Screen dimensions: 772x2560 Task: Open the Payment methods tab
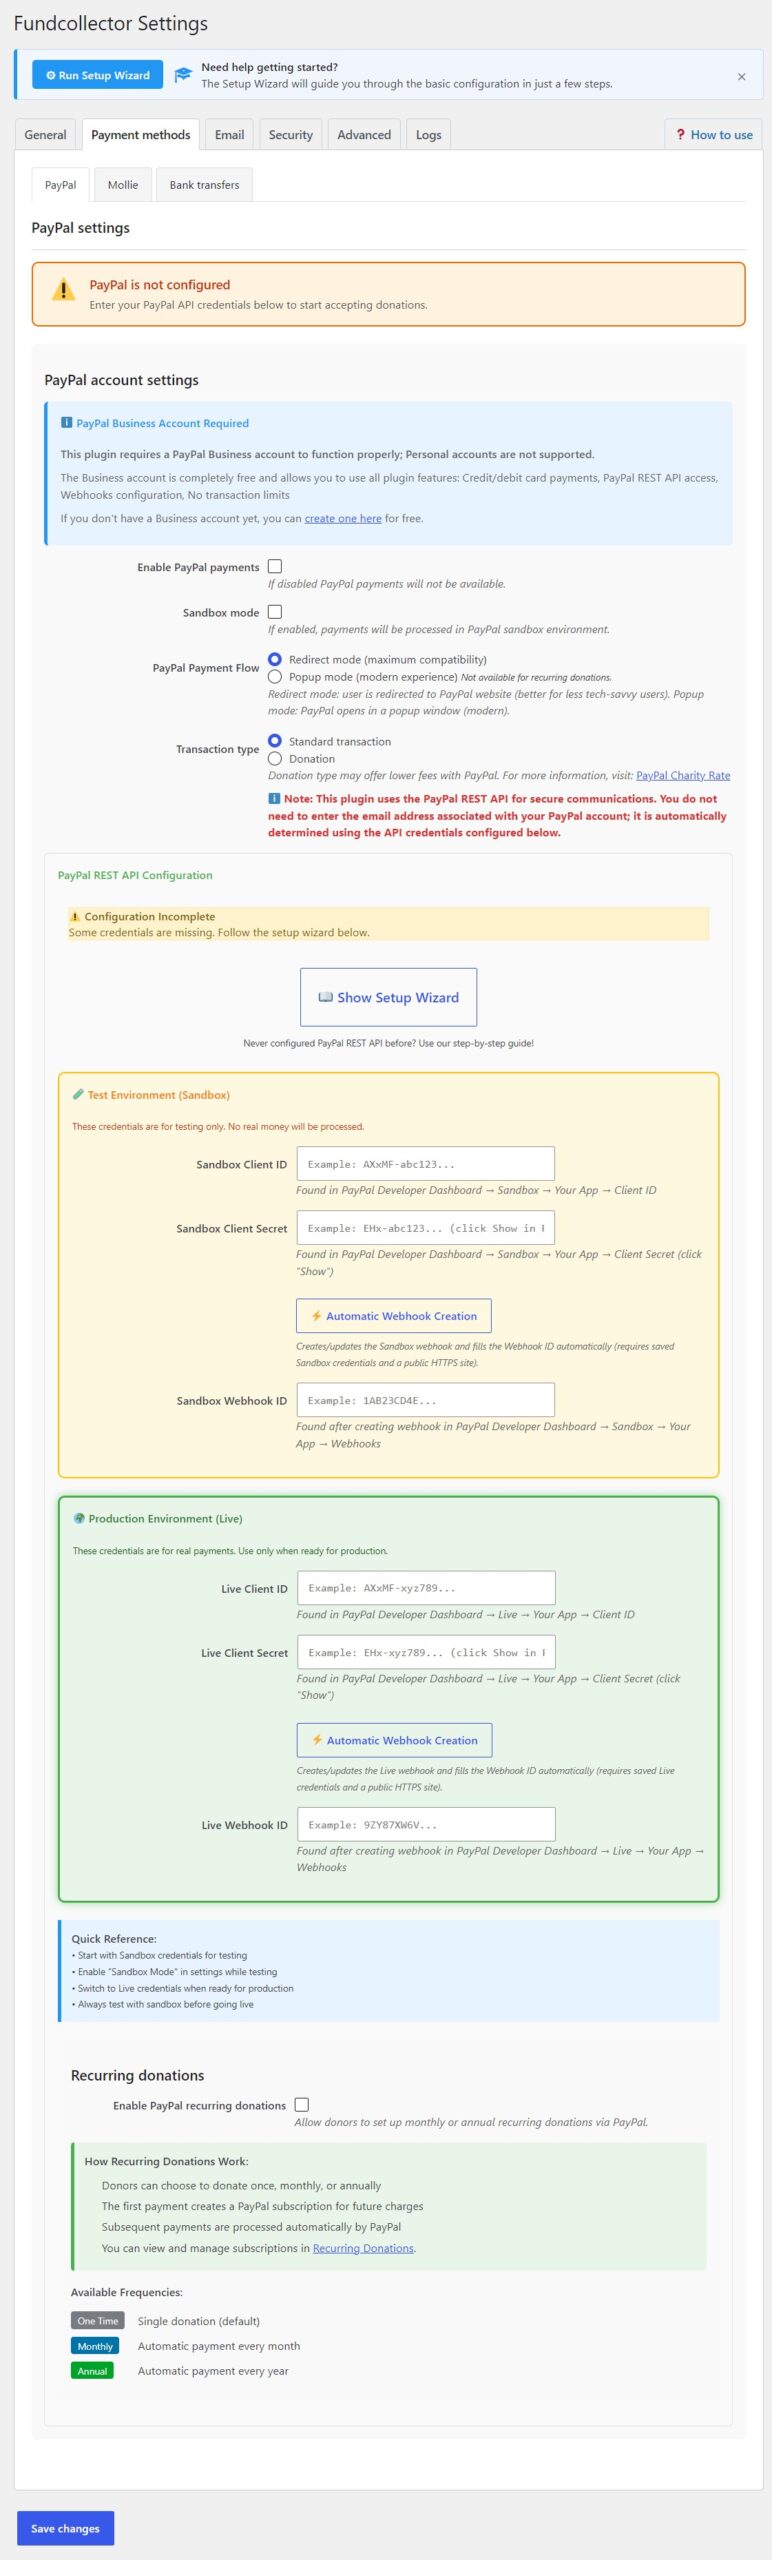point(140,135)
